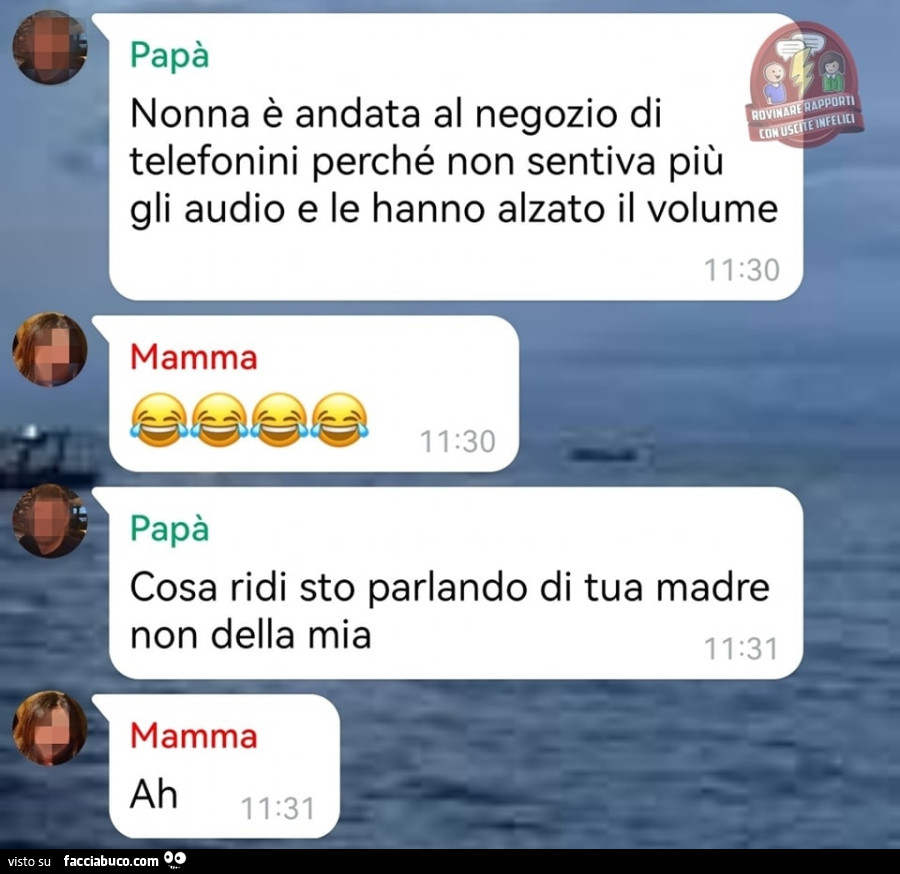Open Papà's avatar on the first message
Viewport: 900px width, 874px height.
tap(50, 47)
